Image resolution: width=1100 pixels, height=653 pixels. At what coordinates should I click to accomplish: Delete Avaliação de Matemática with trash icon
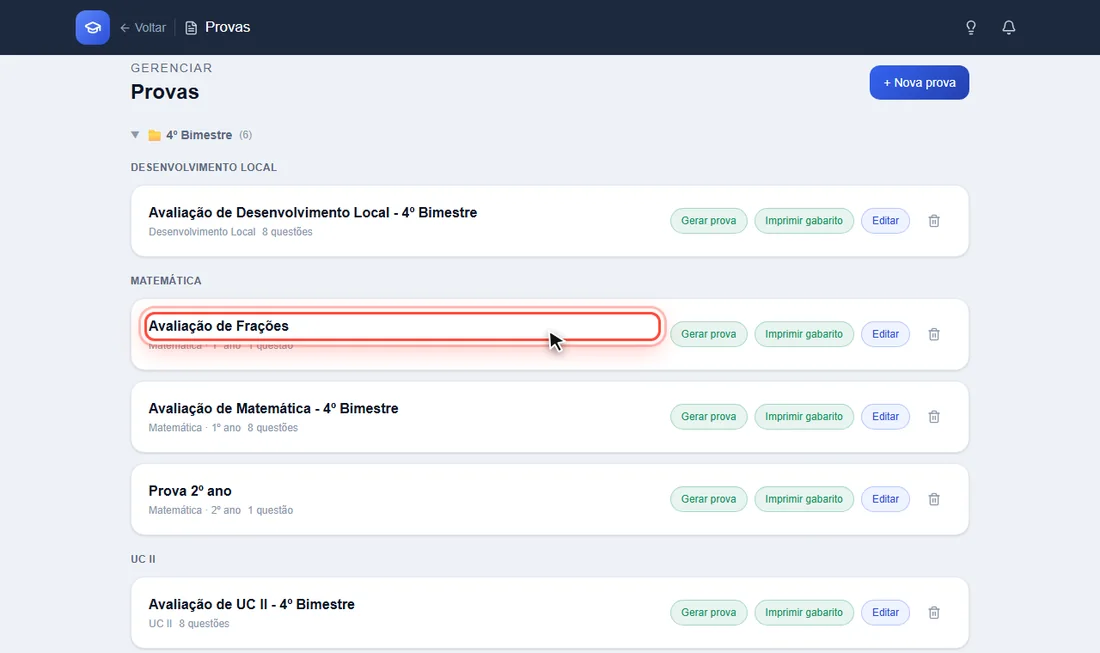934,417
